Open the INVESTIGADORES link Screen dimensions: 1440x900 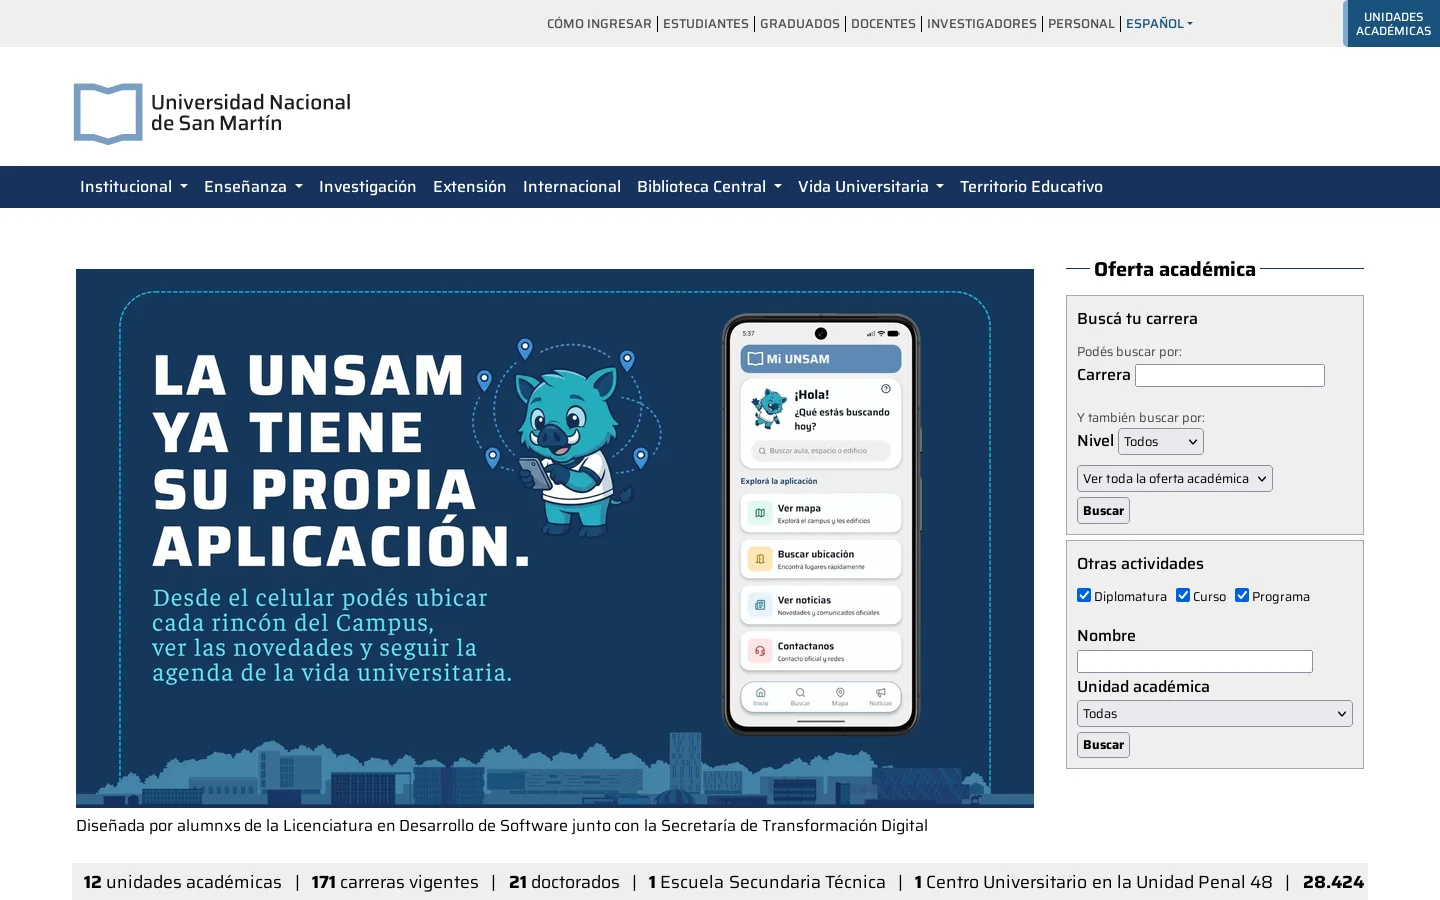tap(982, 23)
